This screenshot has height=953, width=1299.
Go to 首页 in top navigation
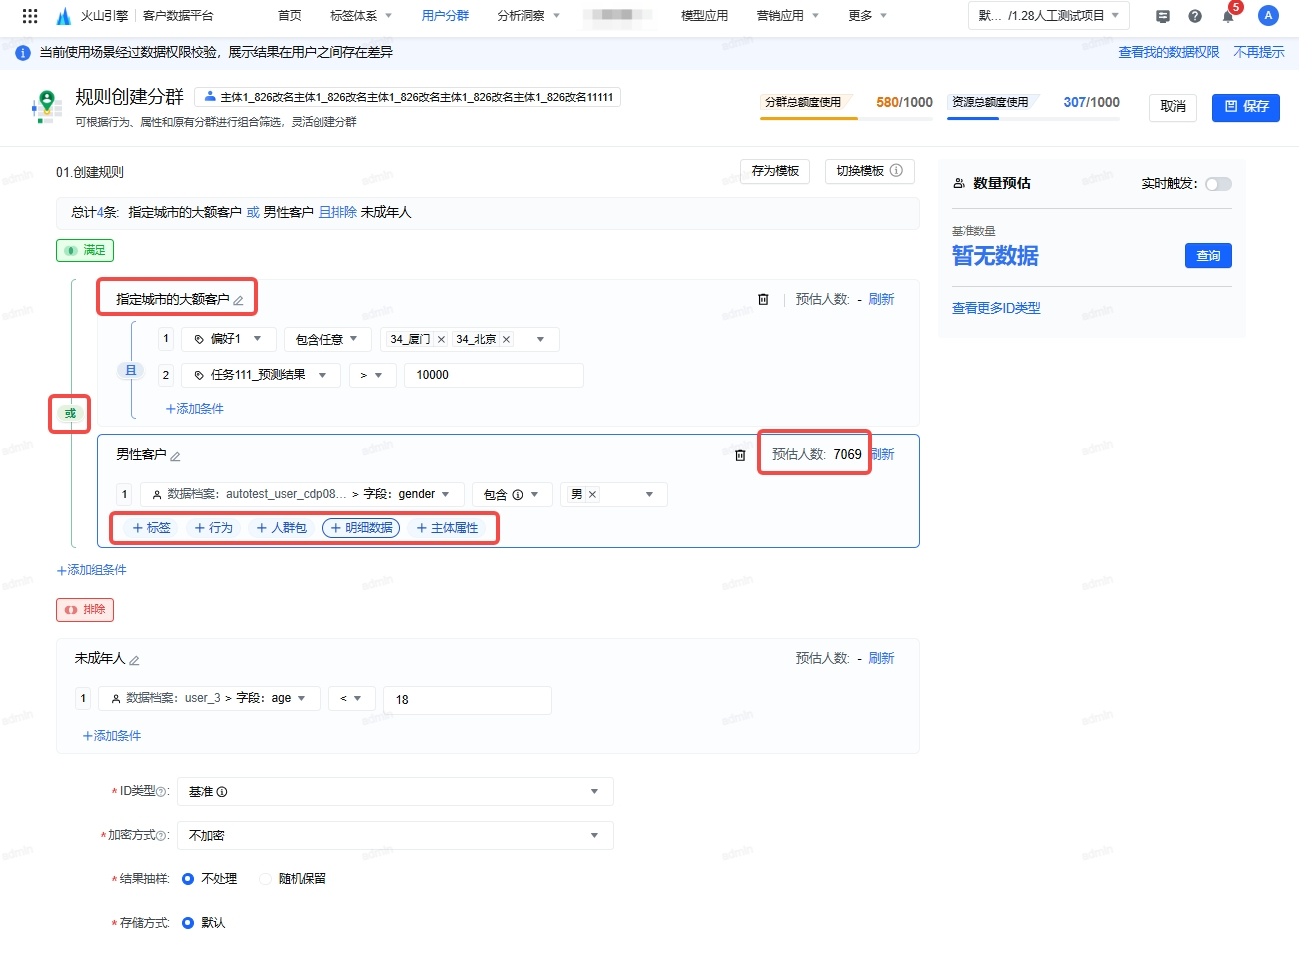[290, 16]
